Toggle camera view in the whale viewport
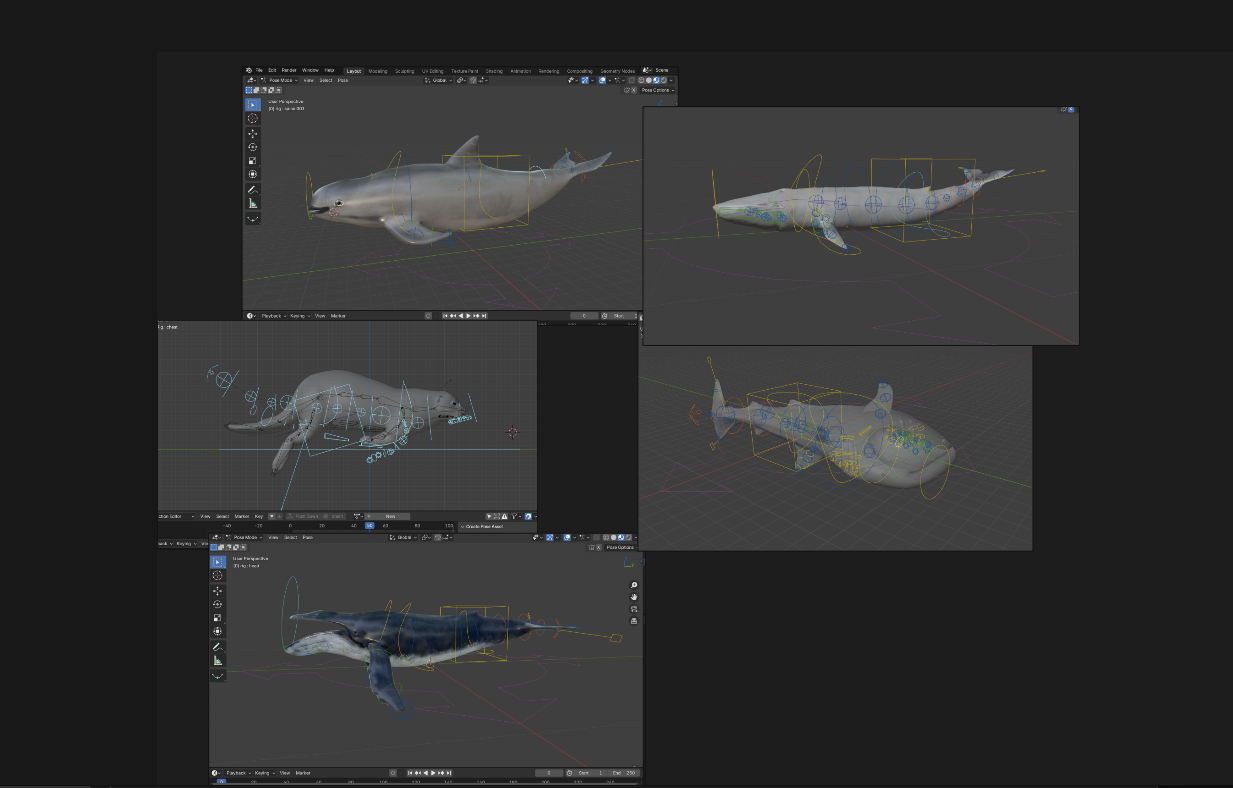 634,609
